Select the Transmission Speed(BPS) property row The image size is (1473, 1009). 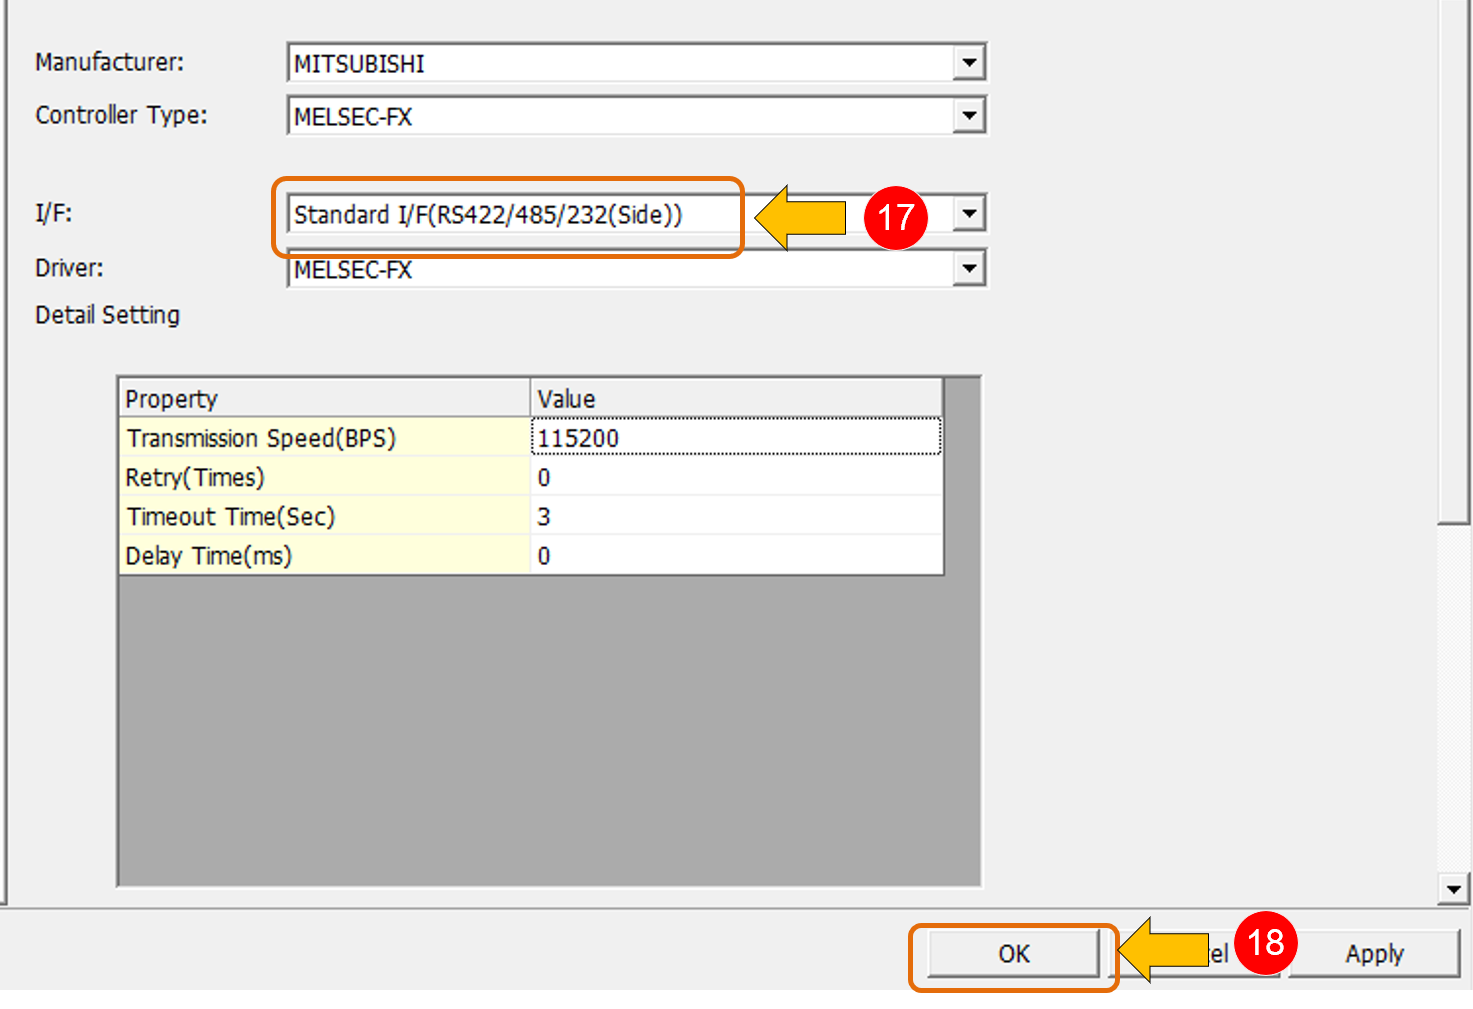324,437
